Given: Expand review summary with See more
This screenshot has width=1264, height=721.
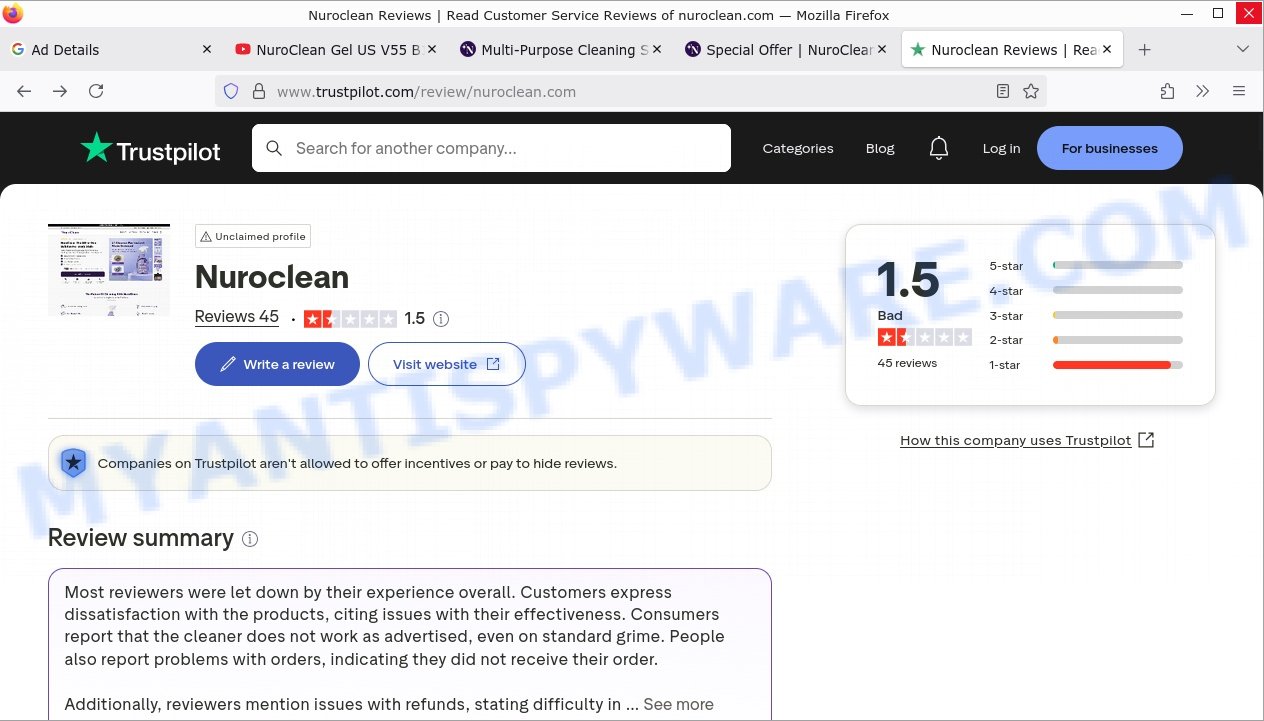Looking at the screenshot, I should pyautogui.click(x=678, y=704).
